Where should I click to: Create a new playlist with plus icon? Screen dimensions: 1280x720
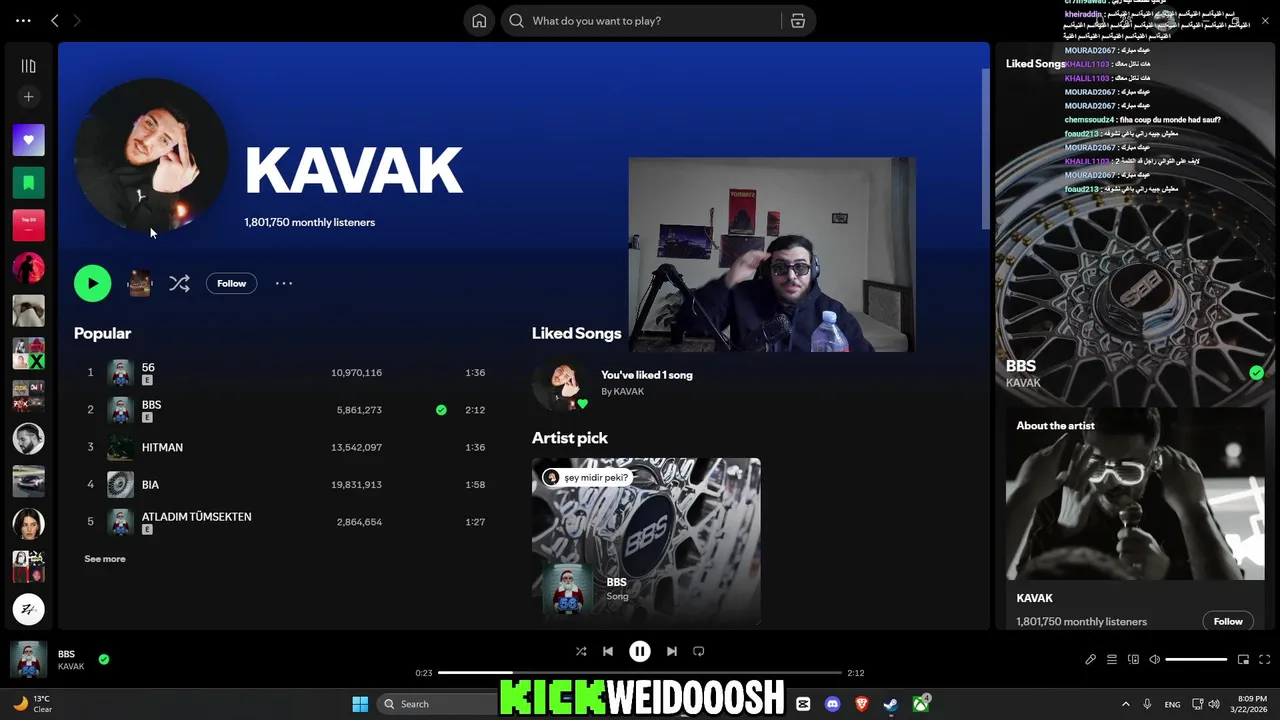pyautogui.click(x=28, y=97)
